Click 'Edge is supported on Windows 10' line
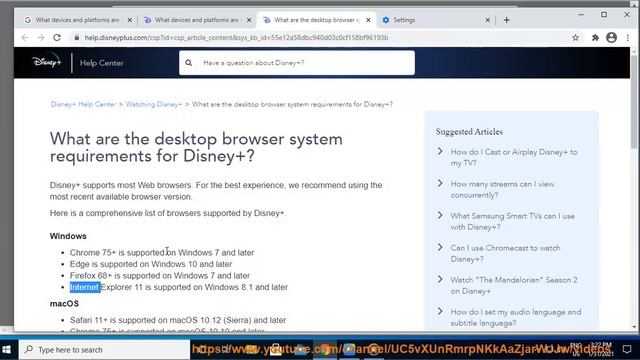The height and width of the screenshot is (360, 640). tap(151, 264)
